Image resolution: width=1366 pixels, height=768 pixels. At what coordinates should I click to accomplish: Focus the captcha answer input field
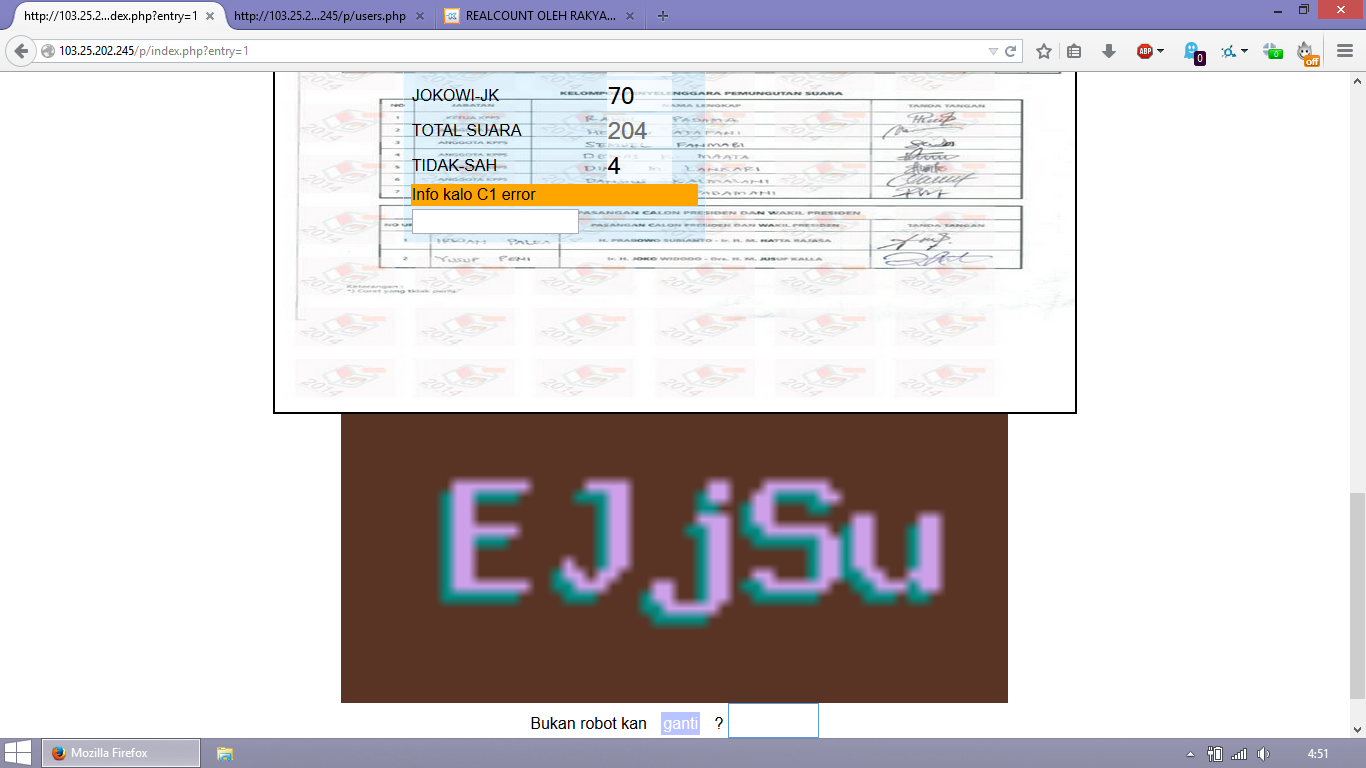[773, 721]
